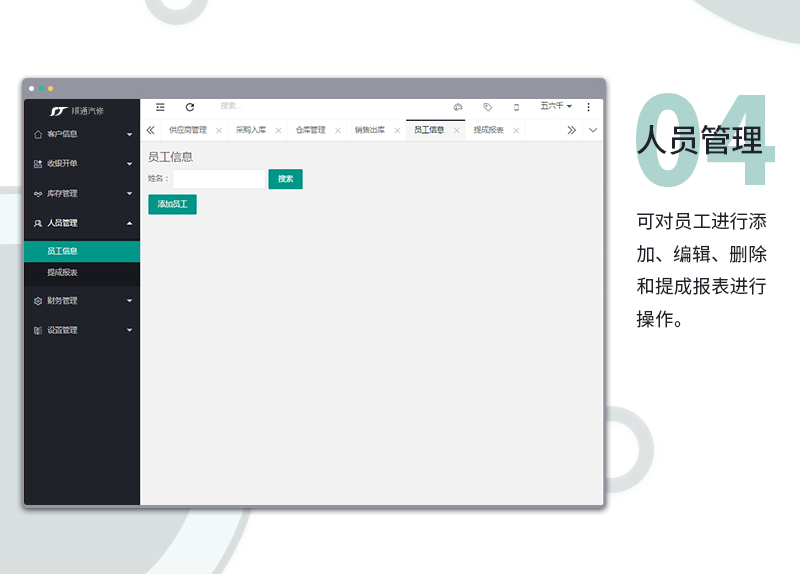
Task: Open 提成报表 in the sidebar
Action: (82, 272)
